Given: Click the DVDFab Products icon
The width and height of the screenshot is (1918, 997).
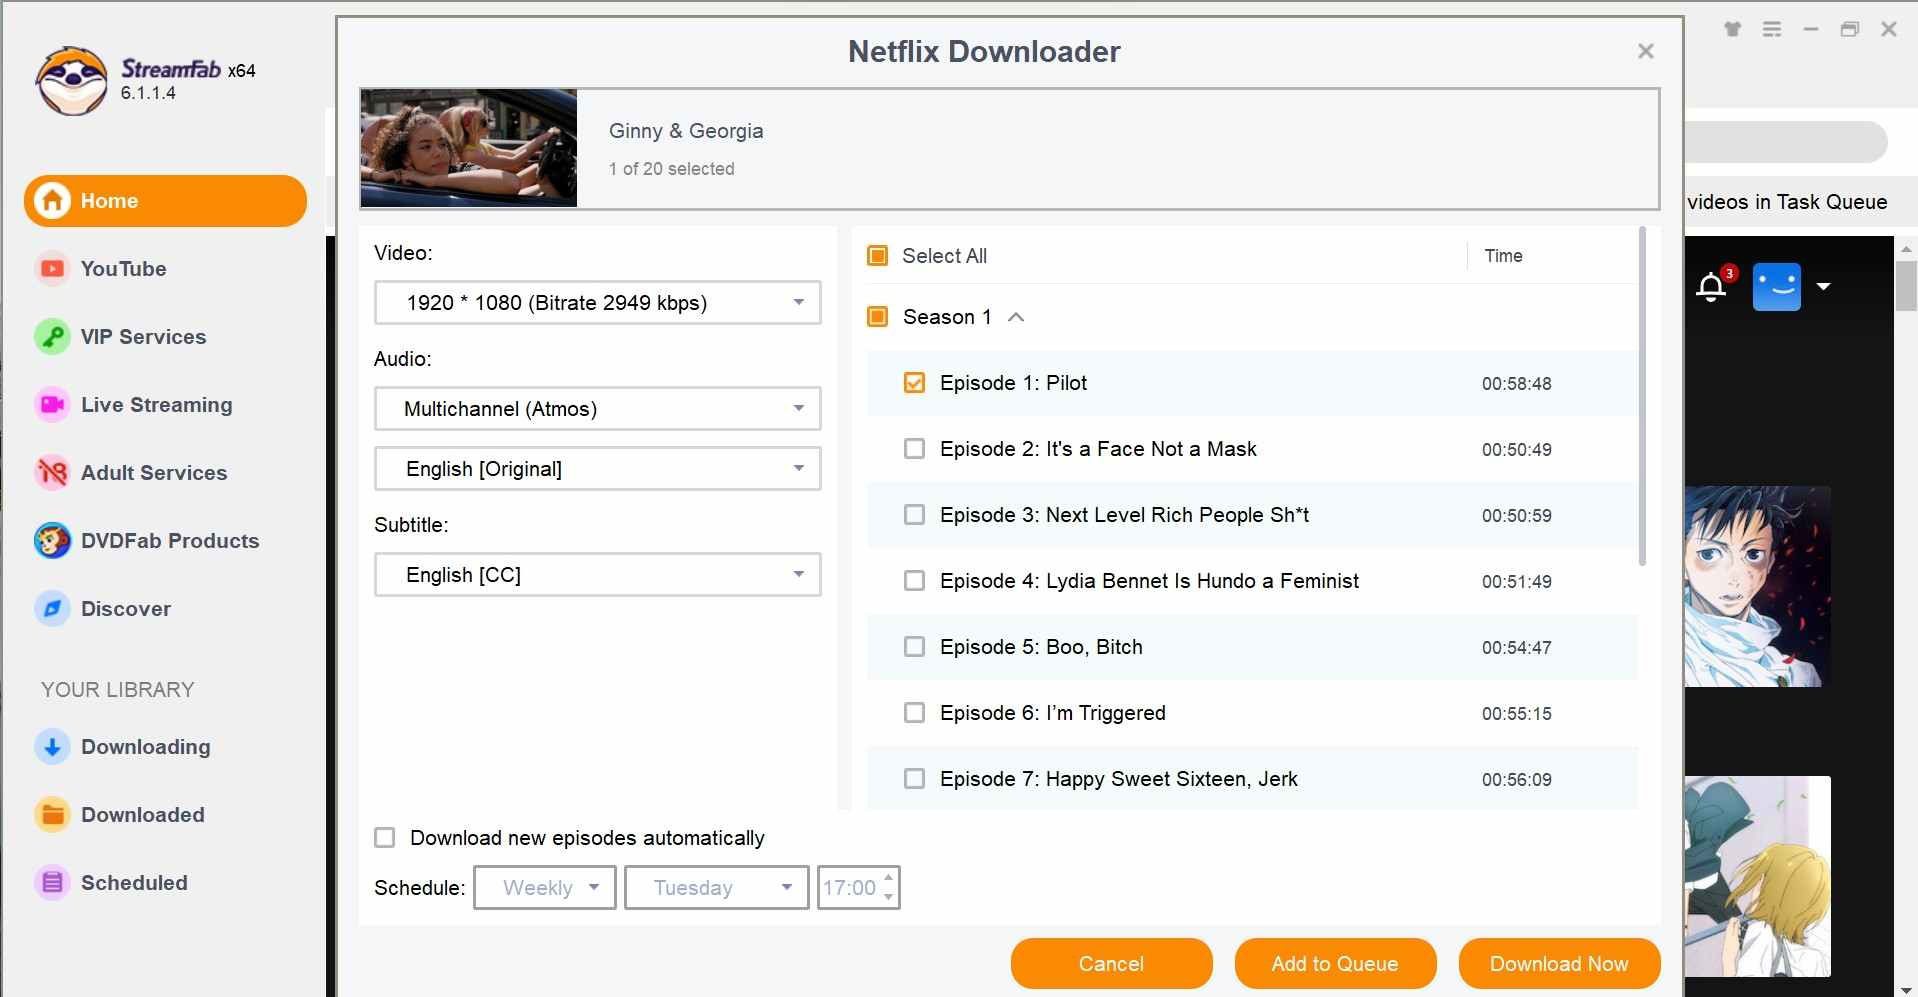Looking at the screenshot, I should (x=52, y=541).
